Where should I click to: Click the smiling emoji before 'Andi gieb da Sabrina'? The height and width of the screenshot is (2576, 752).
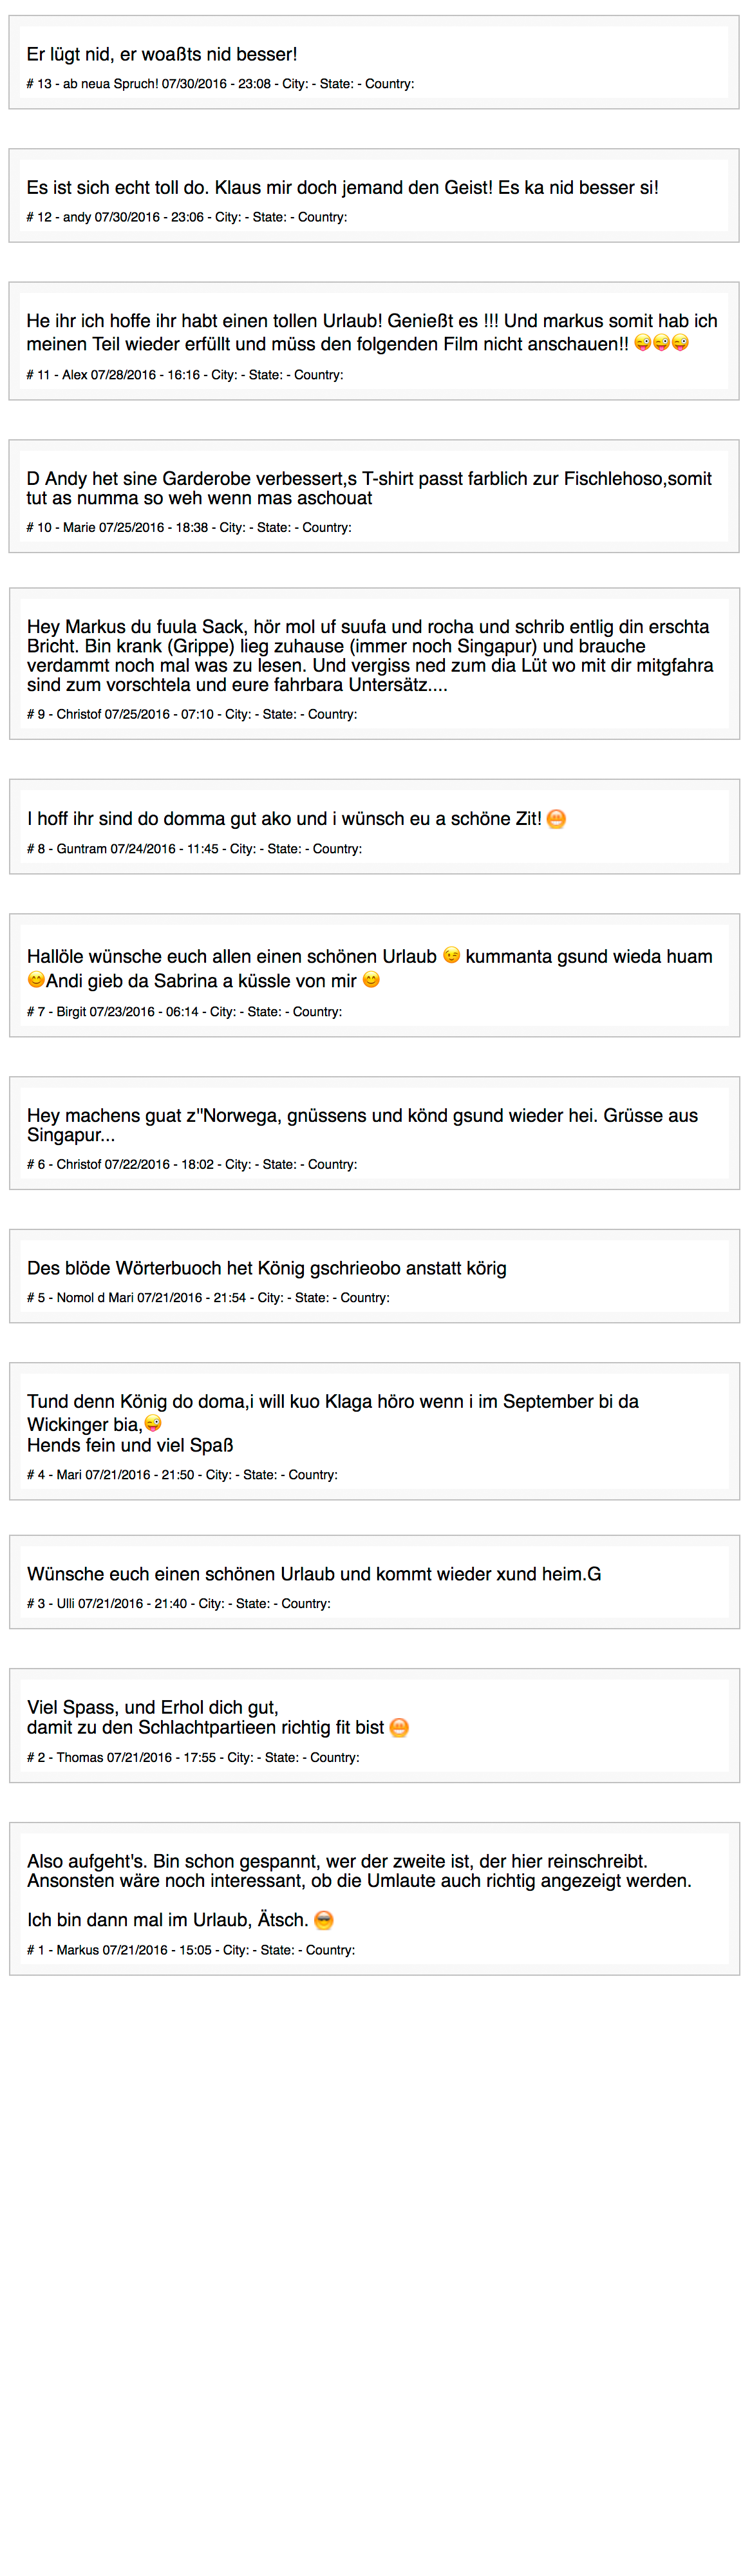pos(36,980)
